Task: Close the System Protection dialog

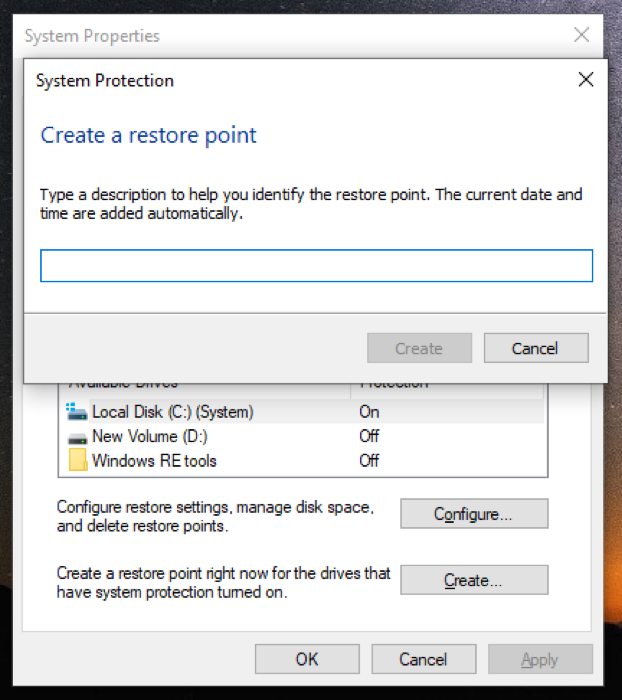Action: pos(586,80)
